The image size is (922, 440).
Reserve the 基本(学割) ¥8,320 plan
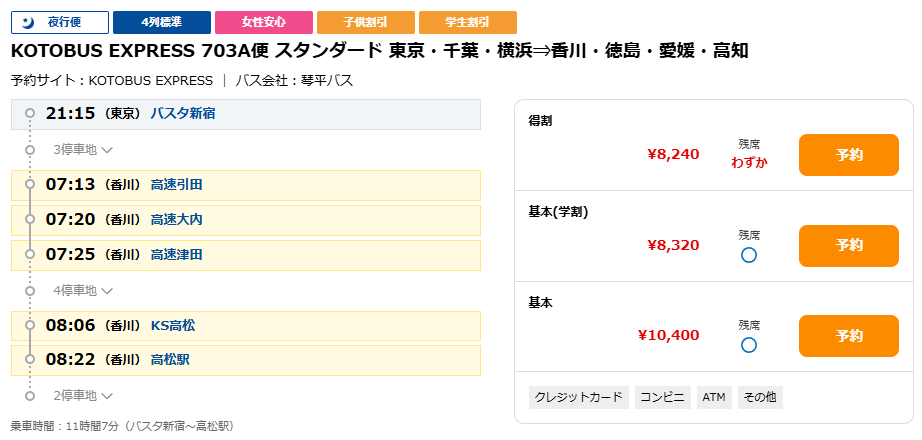[848, 245]
